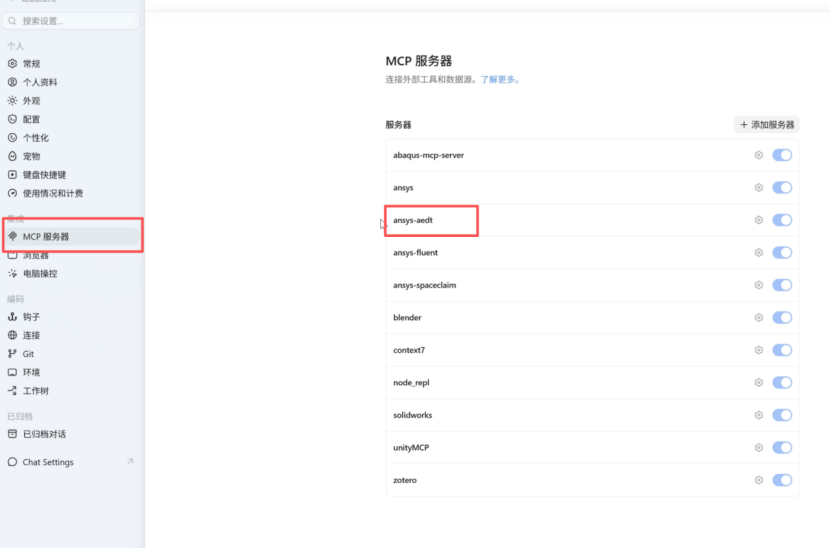Screen dimensions: 831x548
Task: Open the 宠物 settings page
Action: click(71, 156)
